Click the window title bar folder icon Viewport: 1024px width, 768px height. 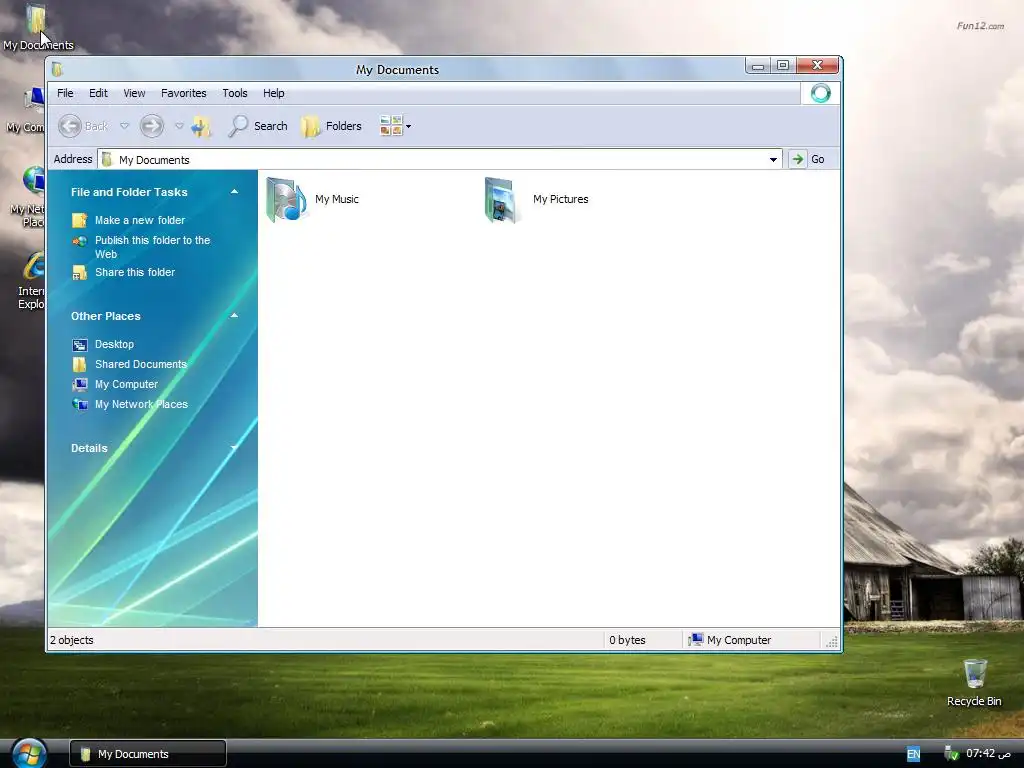pos(57,69)
